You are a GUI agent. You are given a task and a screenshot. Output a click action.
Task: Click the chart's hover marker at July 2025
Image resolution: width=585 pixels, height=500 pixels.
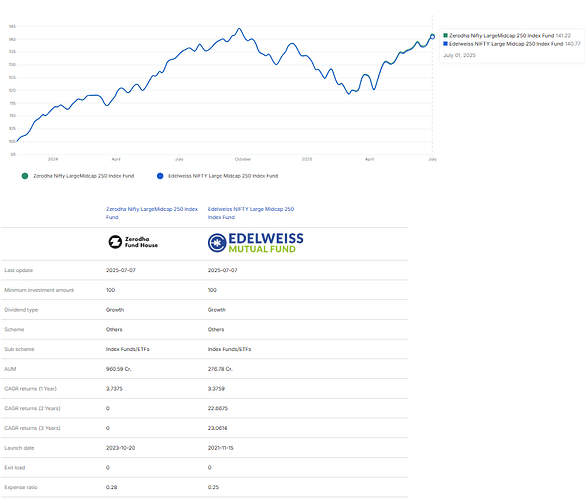pyautogui.click(x=432, y=37)
